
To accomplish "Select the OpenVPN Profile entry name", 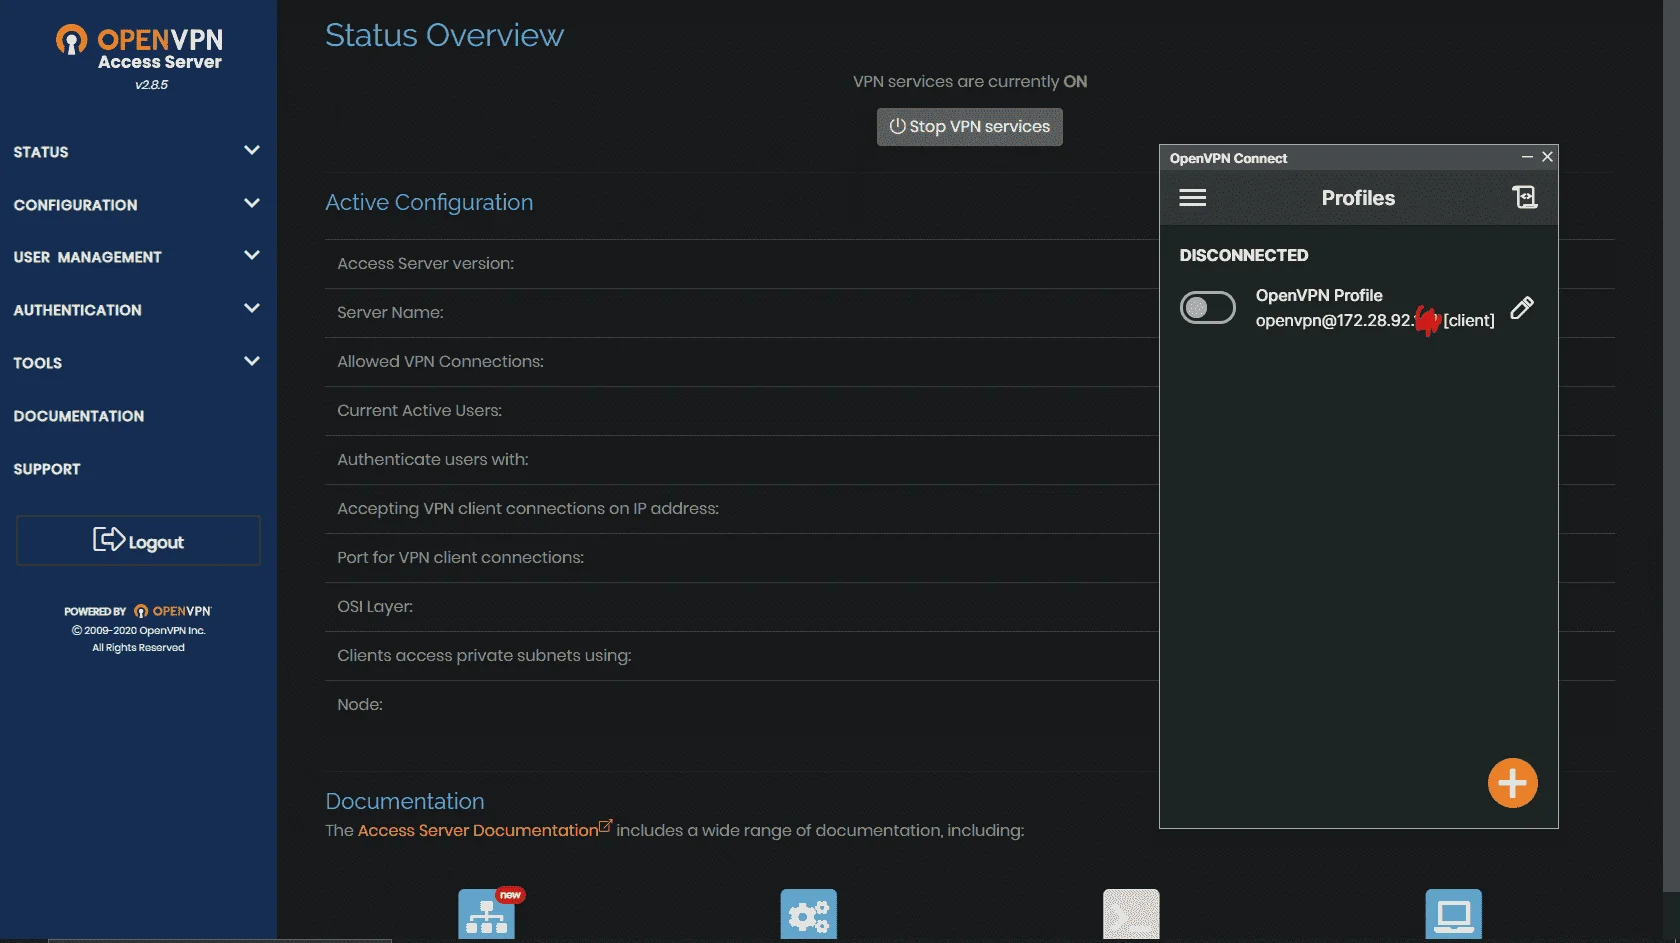I will pos(1319,295).
